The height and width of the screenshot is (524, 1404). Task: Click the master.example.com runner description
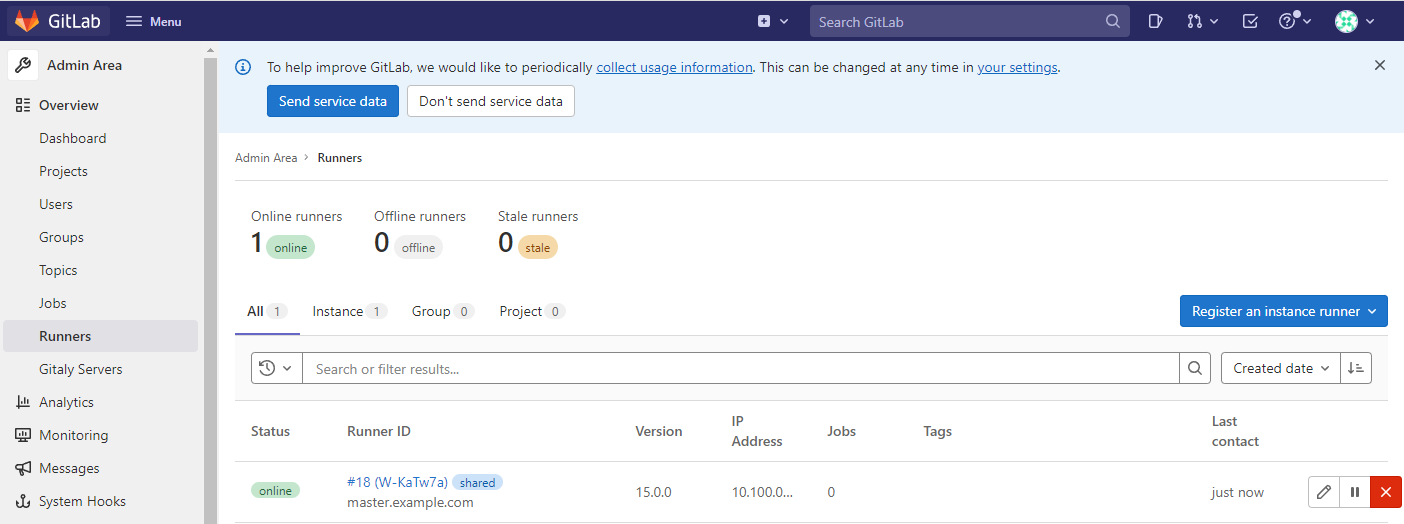tap(410, 502)
